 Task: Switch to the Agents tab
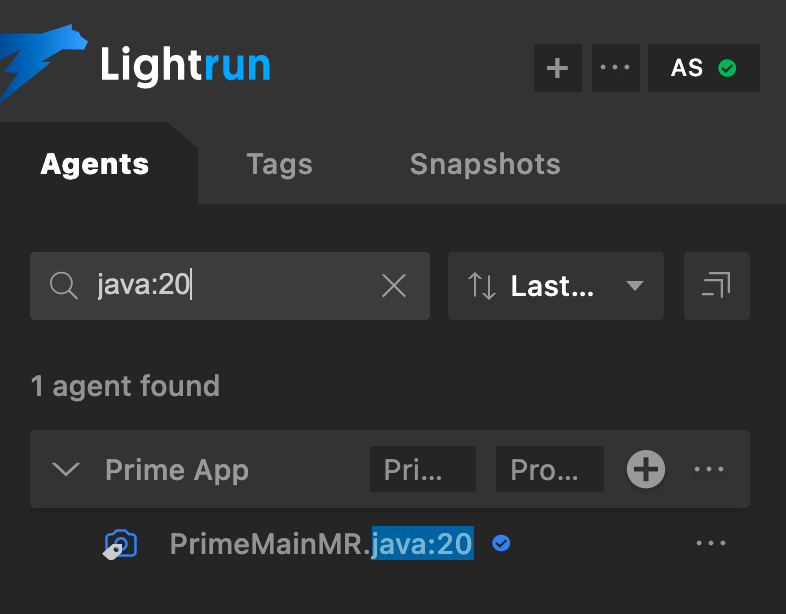pos(95,164)
